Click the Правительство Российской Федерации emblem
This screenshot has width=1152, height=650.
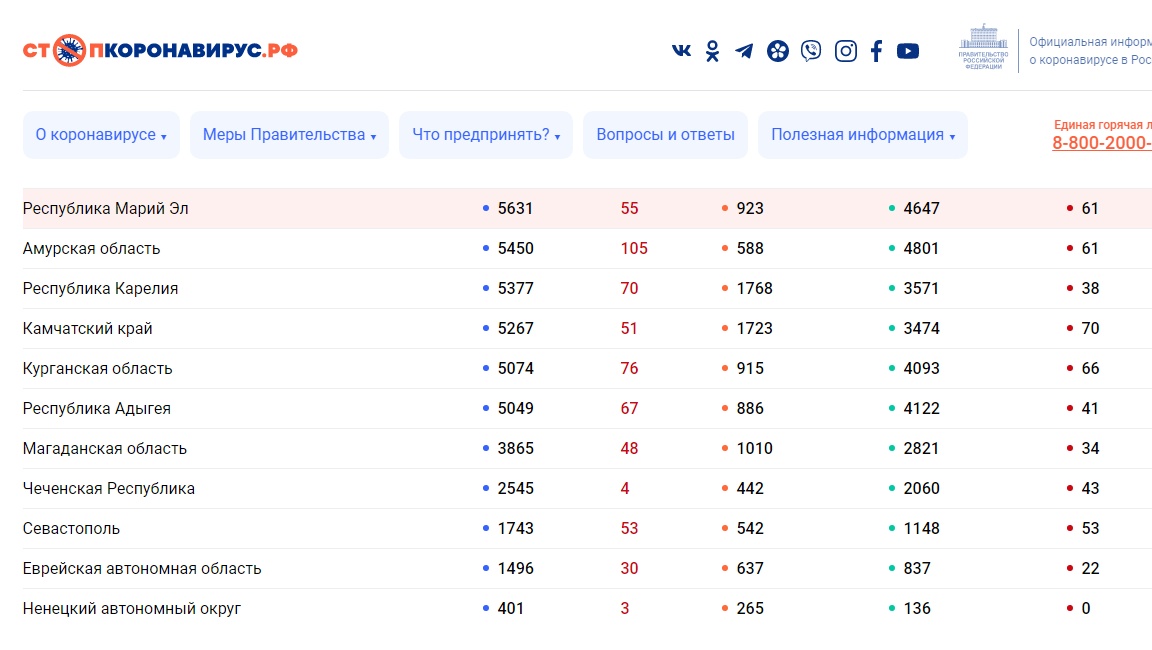click(983, 49)
